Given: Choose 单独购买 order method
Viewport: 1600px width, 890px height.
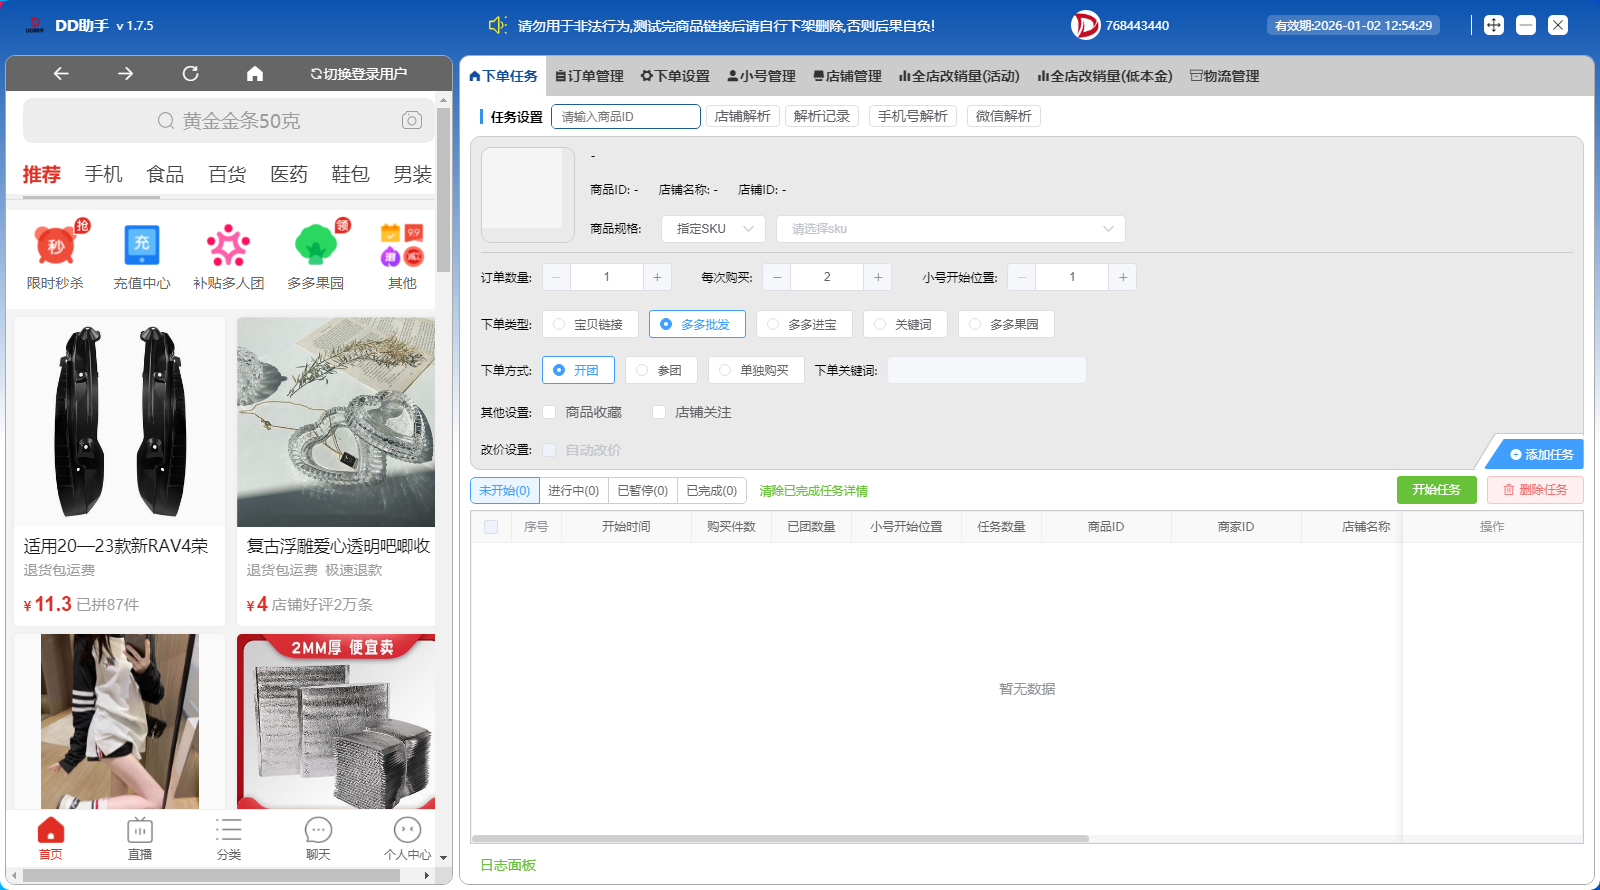Looking at the screenshot, I should coord(755,370).
